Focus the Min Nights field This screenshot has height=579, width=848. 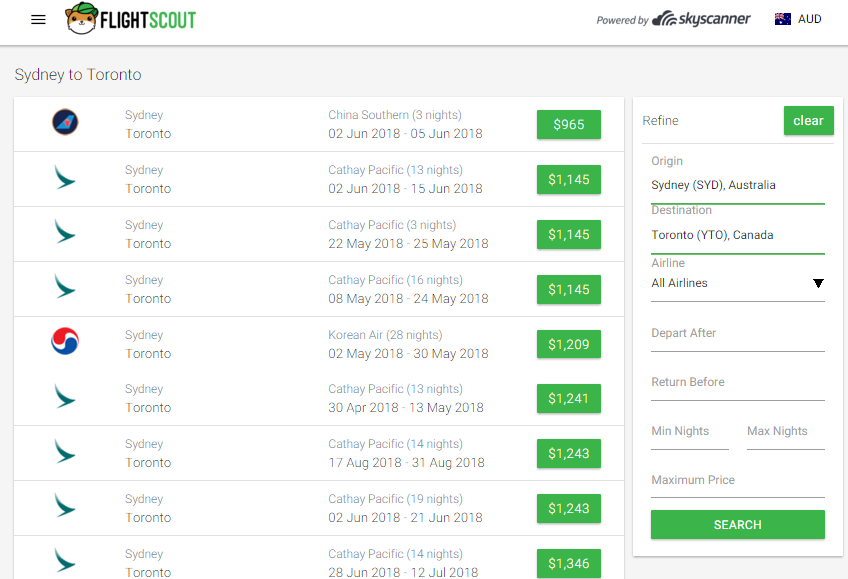tap(690, 432)
